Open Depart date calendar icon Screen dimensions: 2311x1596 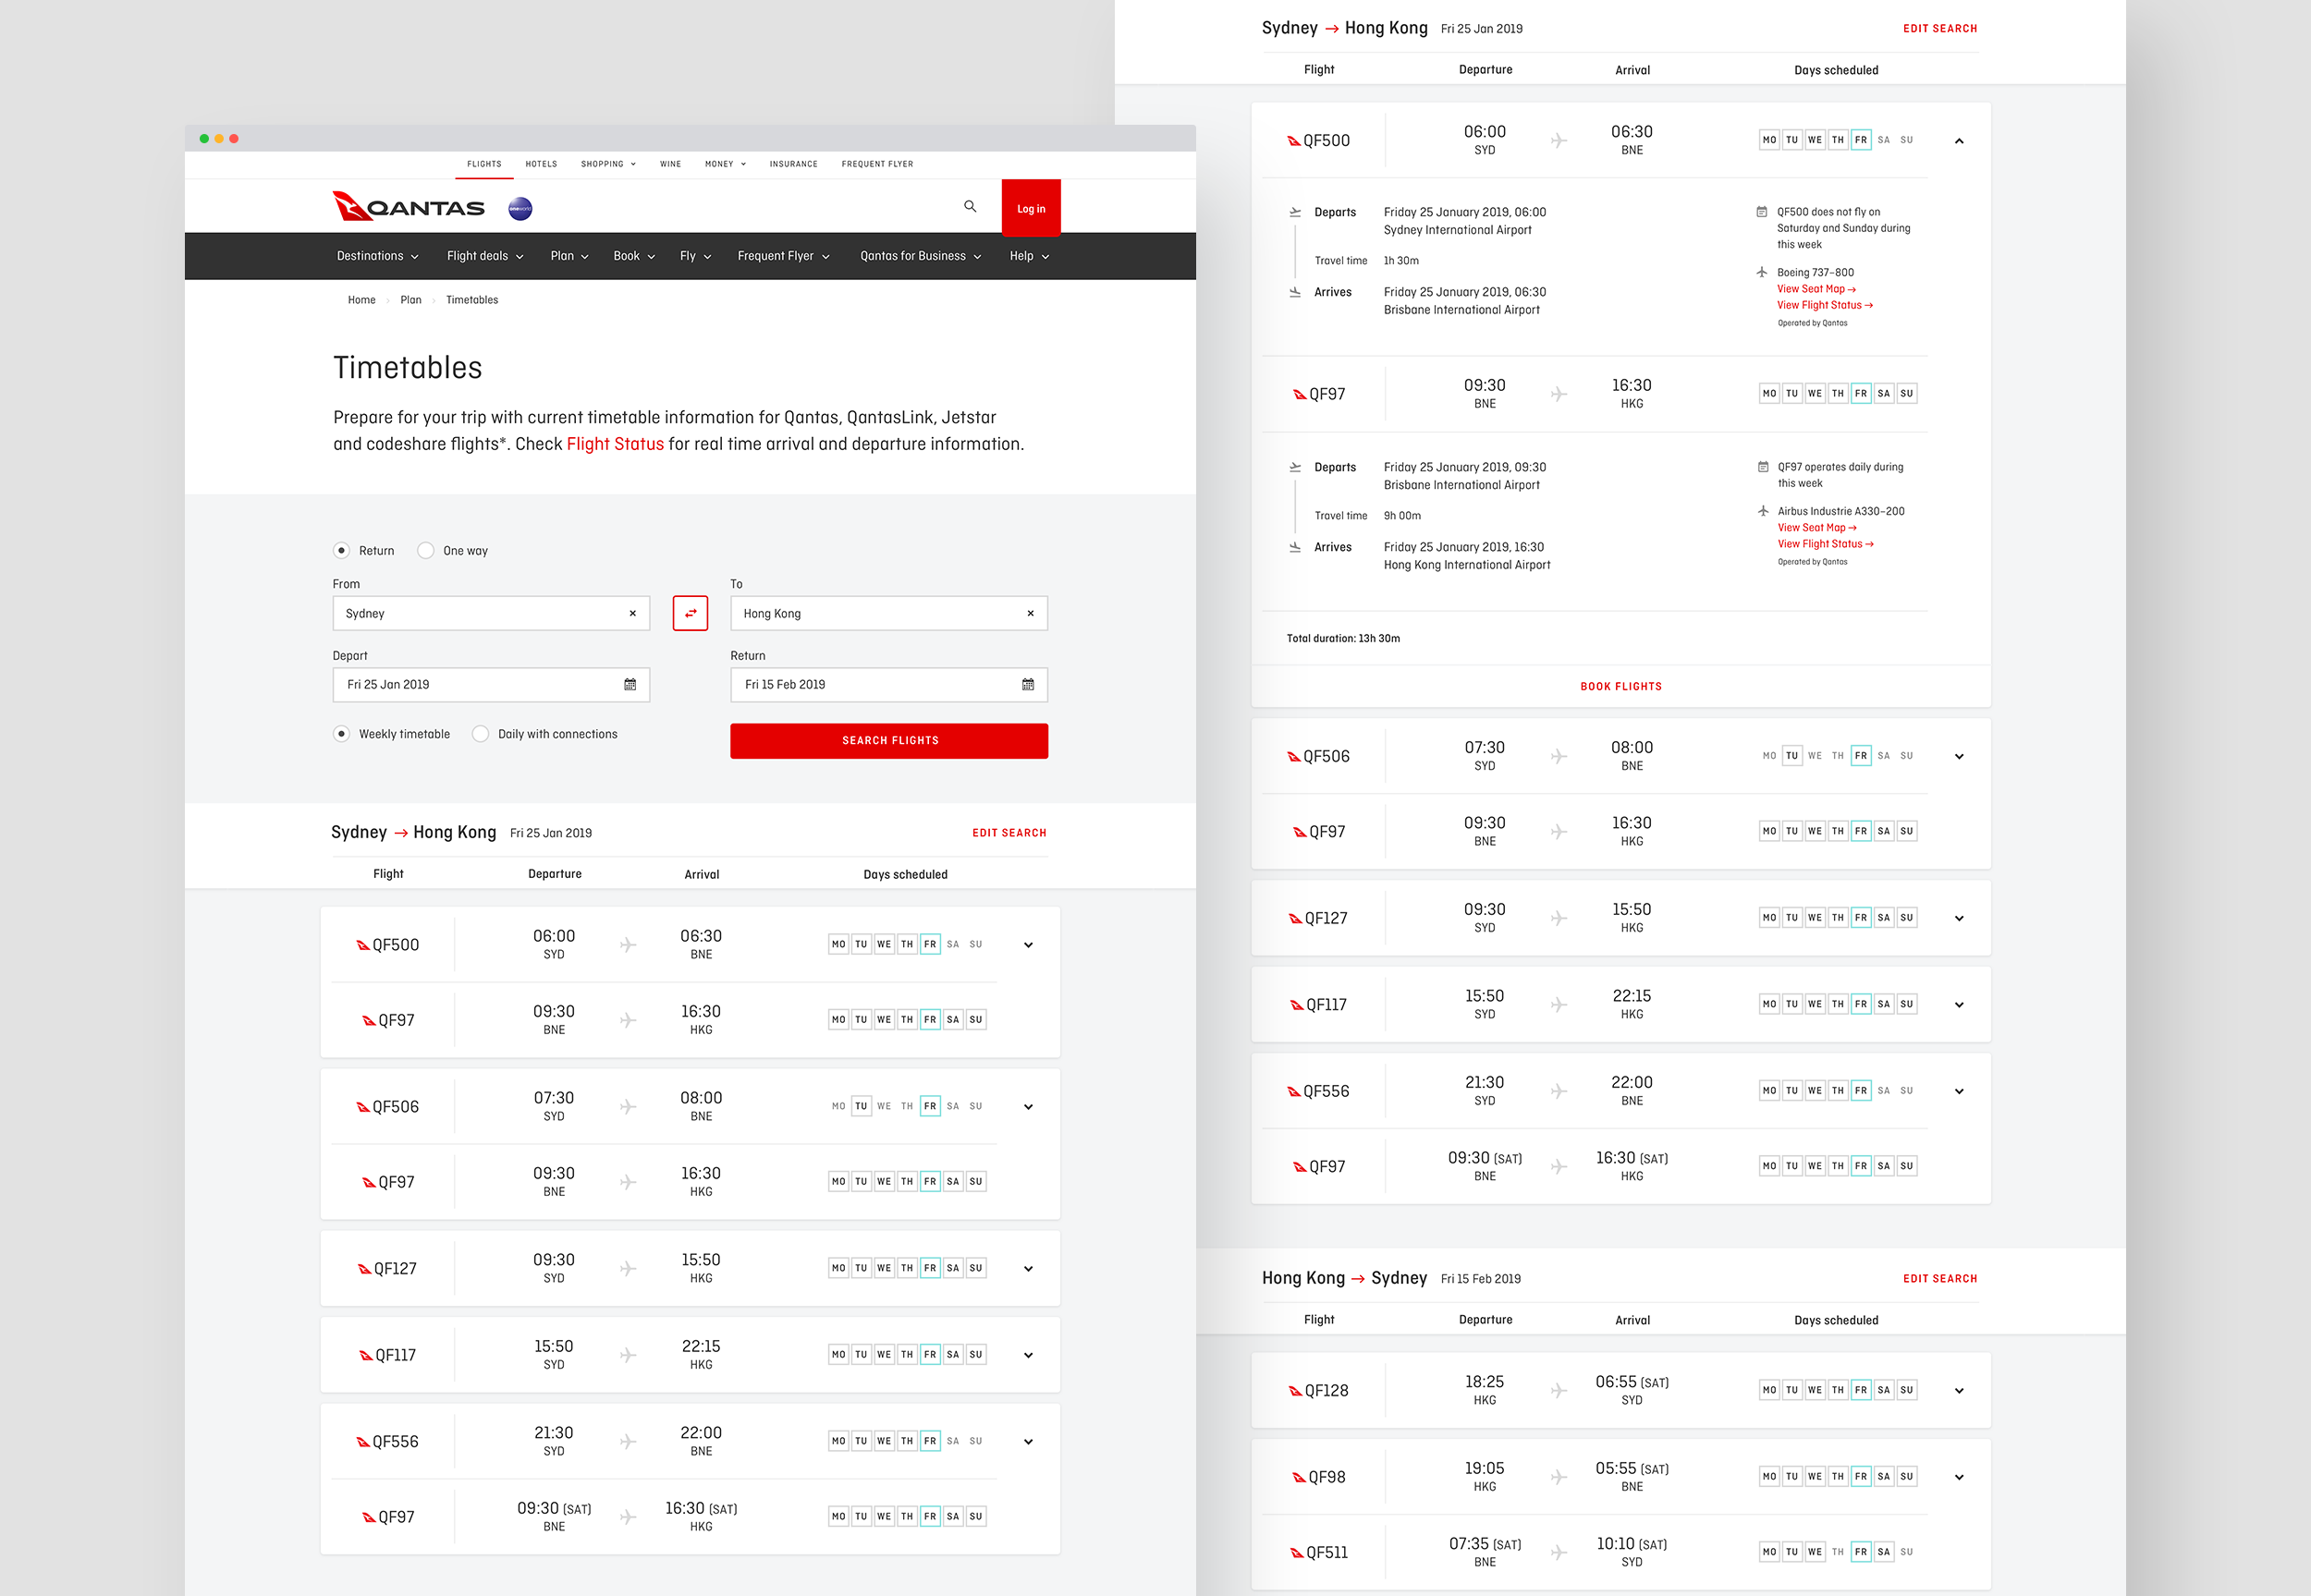click(630, 684)
